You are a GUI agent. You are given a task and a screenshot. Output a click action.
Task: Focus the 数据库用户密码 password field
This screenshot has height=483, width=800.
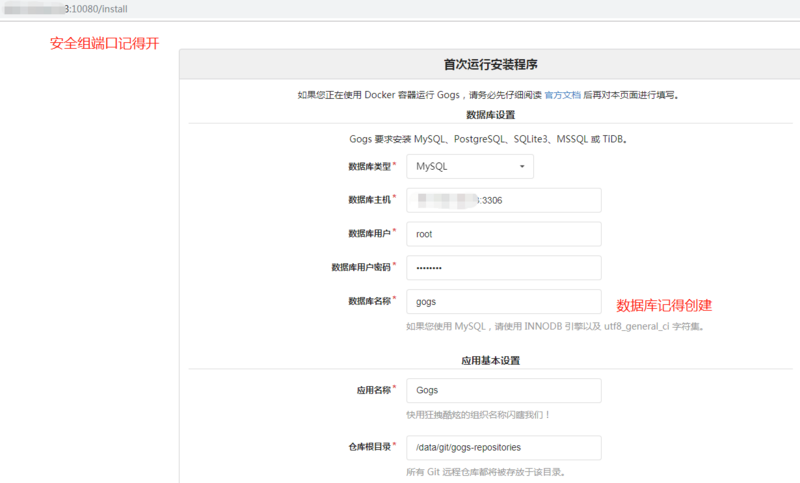[x=504, y=268]
